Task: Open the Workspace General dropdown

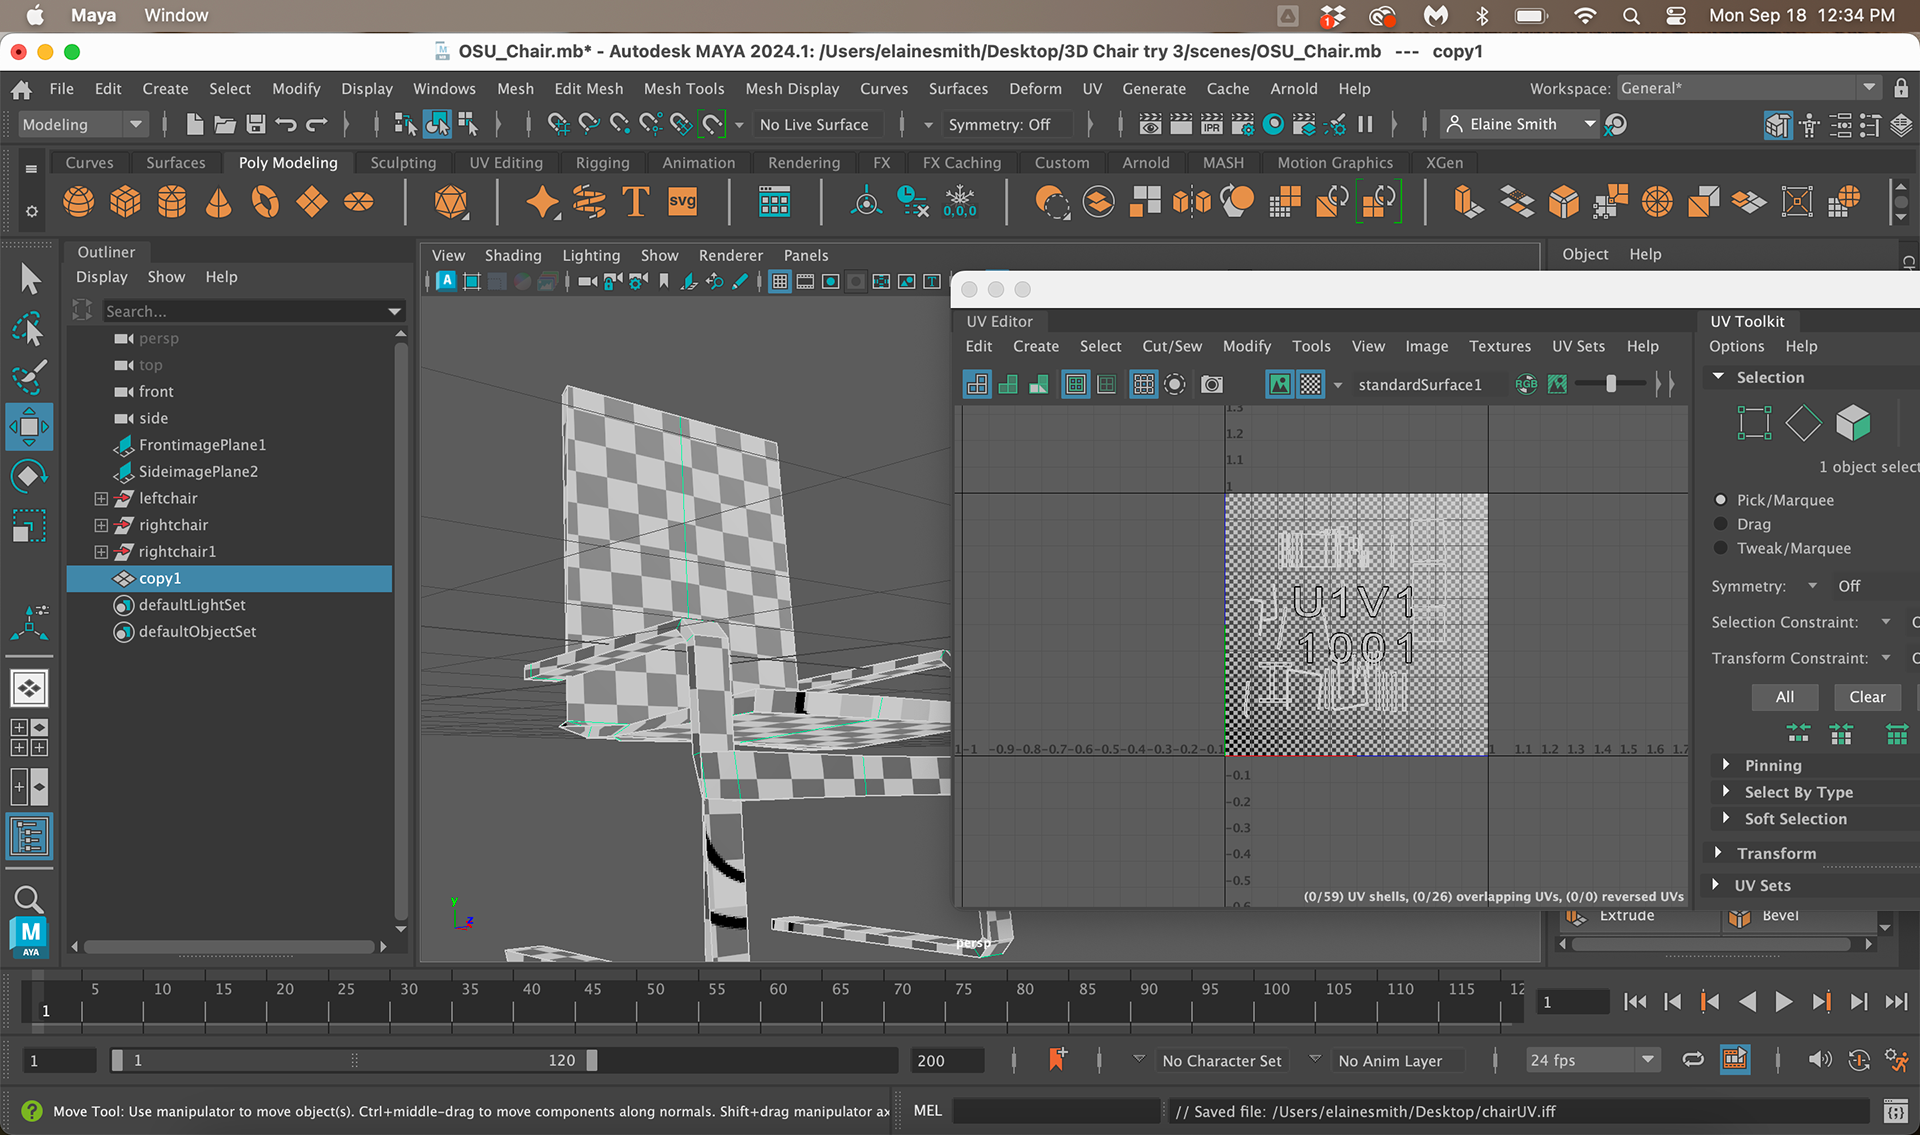Action: (1748, 88)
